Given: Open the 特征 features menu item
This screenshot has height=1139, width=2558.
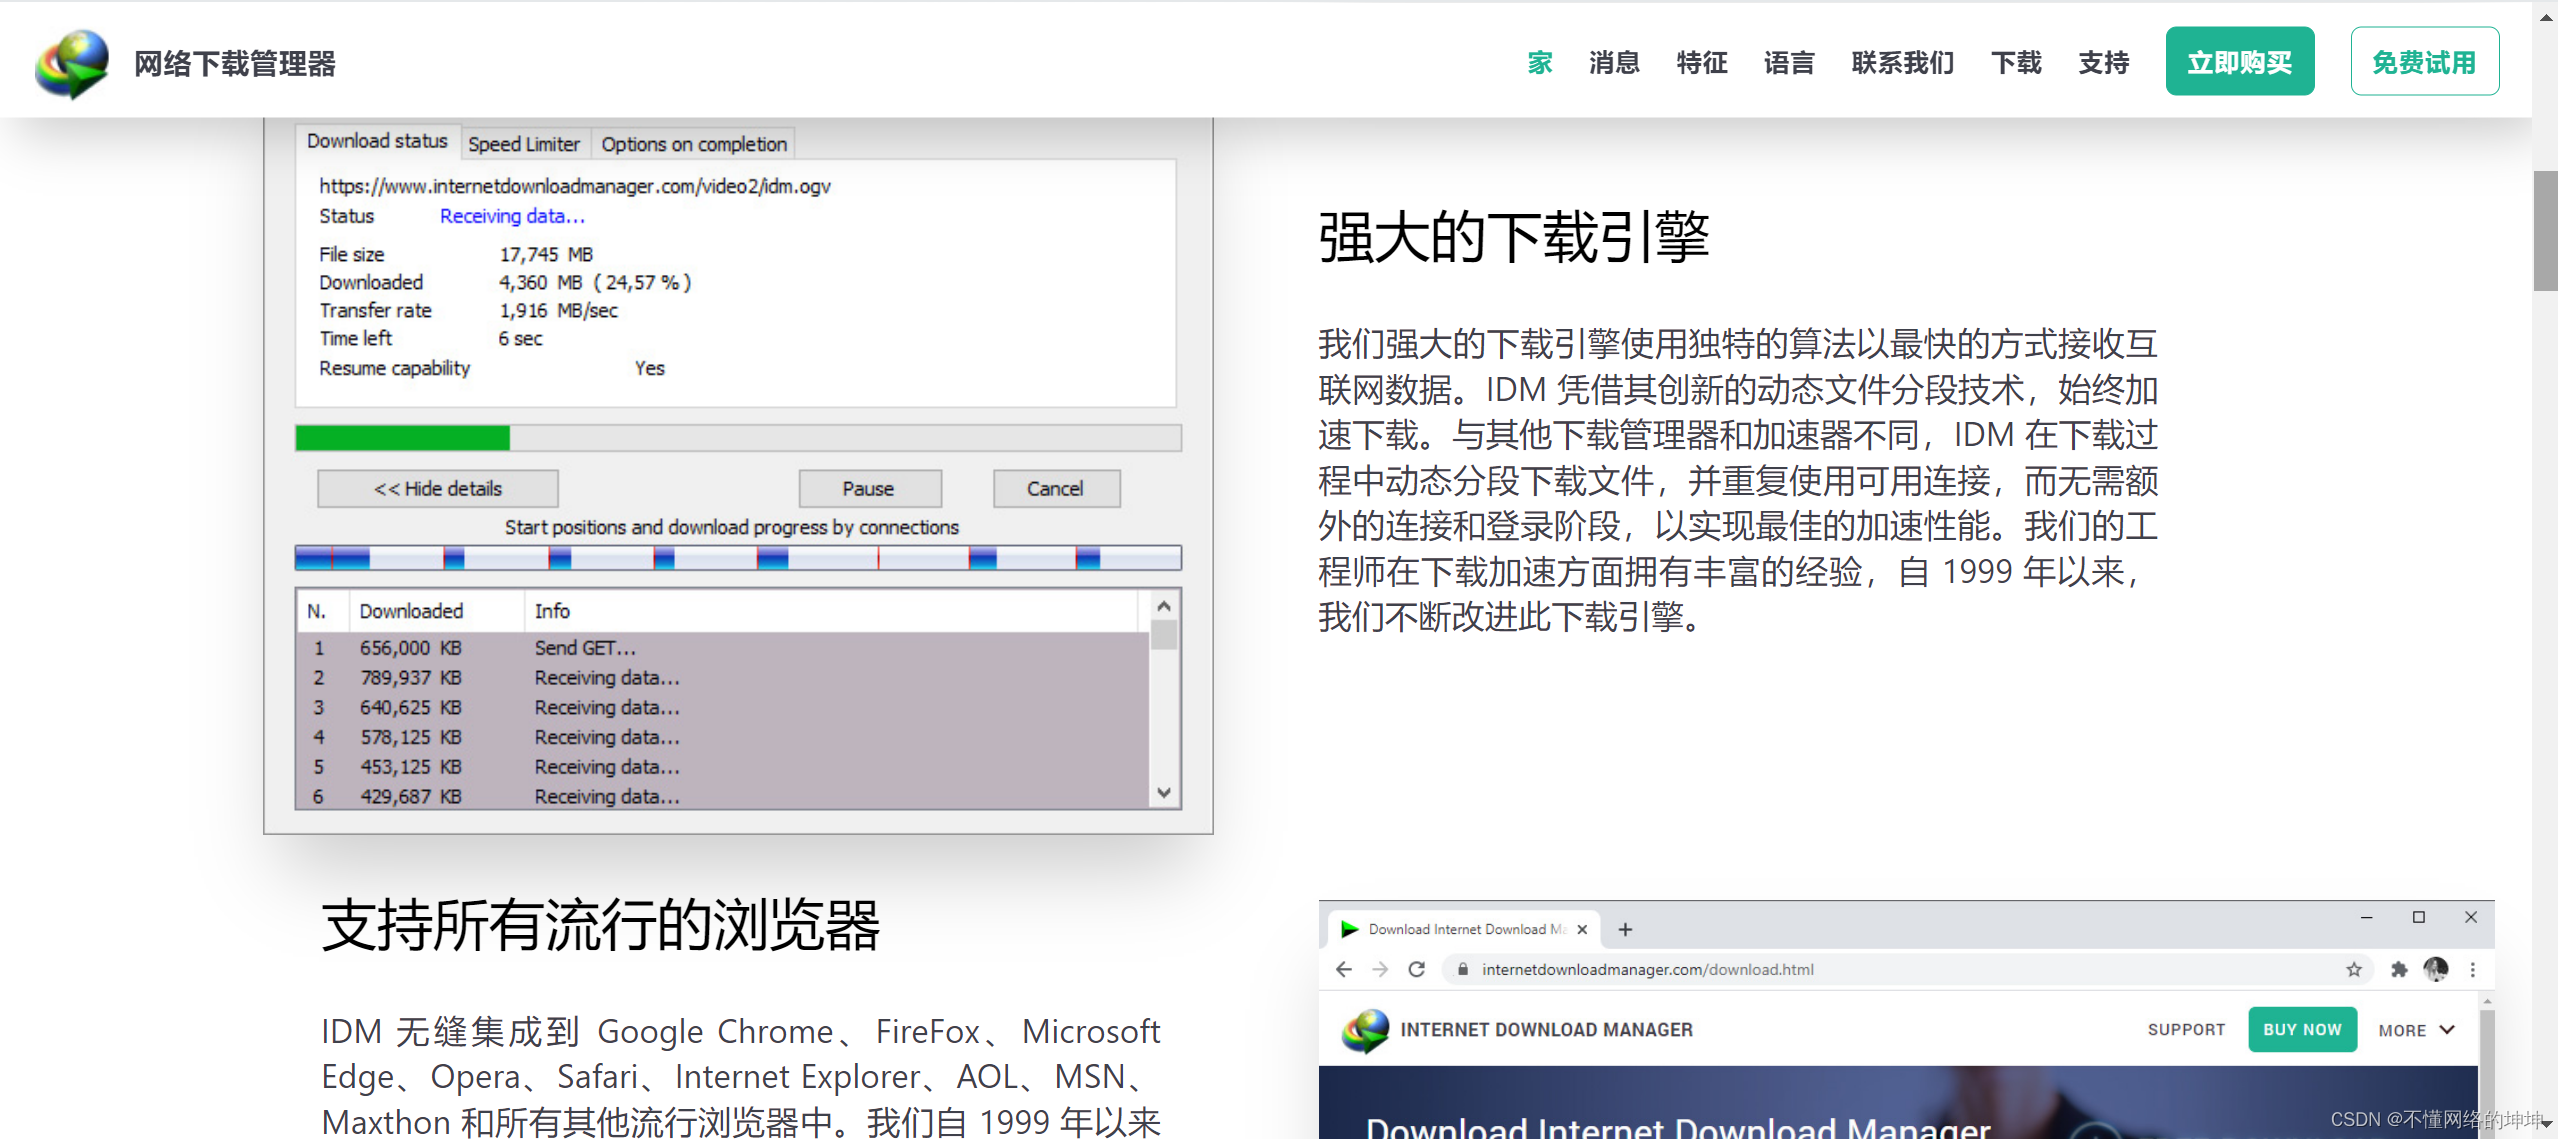Looking at the screenshot, I should [1702, 63].
